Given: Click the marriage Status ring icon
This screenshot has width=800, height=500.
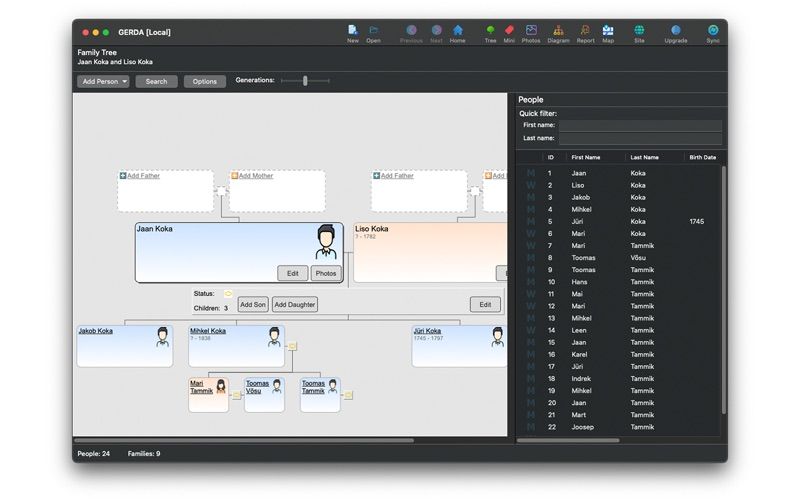Looking at the screenshot, I should (x=228, y=293).
